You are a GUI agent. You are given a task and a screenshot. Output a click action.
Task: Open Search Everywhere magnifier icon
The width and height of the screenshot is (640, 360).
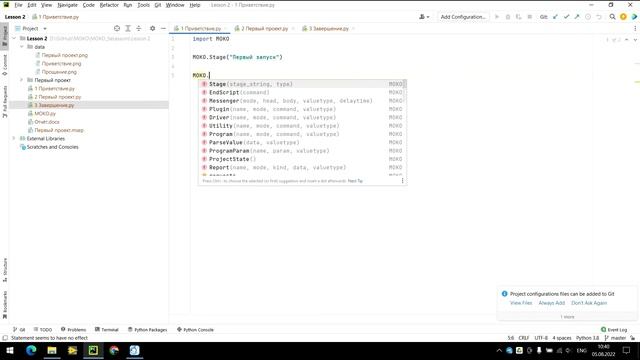coord(612,17)
